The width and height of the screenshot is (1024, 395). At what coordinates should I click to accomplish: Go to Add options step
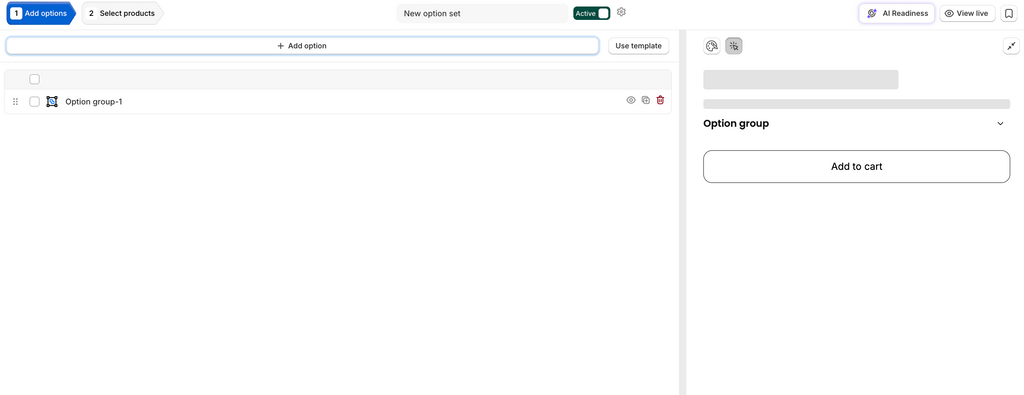tap(40, 13)
